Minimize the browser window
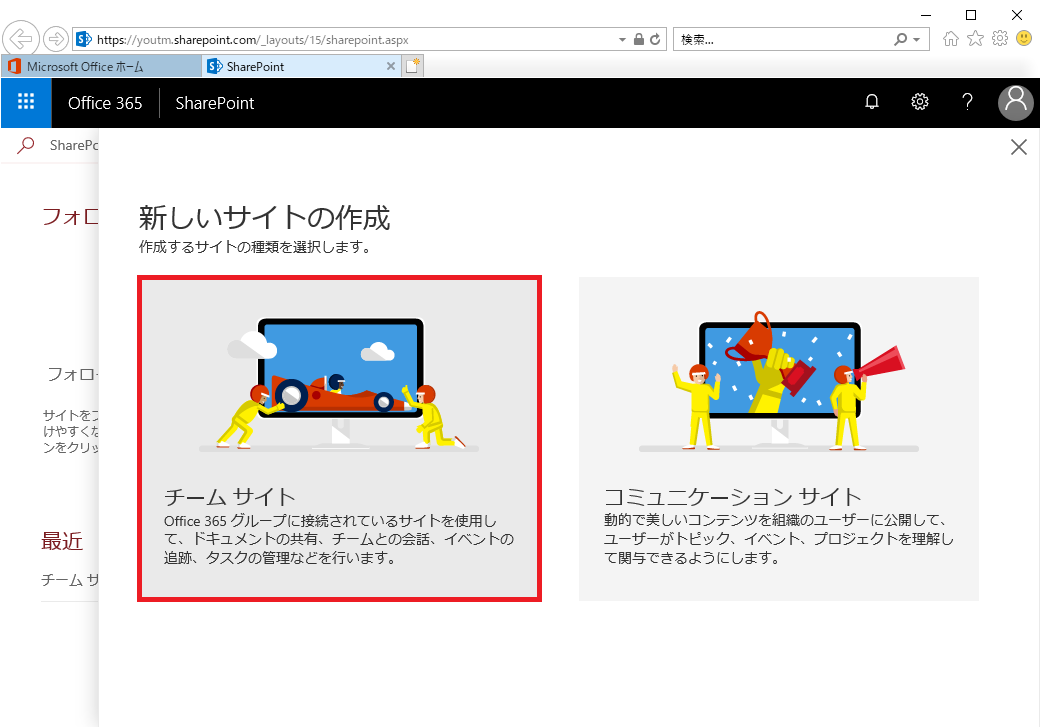The width and height of the screenshot is (1041, 728). click(x=927, y=15)
